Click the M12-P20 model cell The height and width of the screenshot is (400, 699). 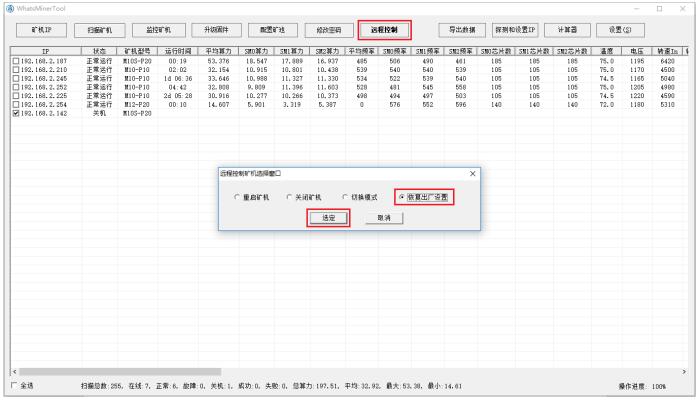[137, 105]
